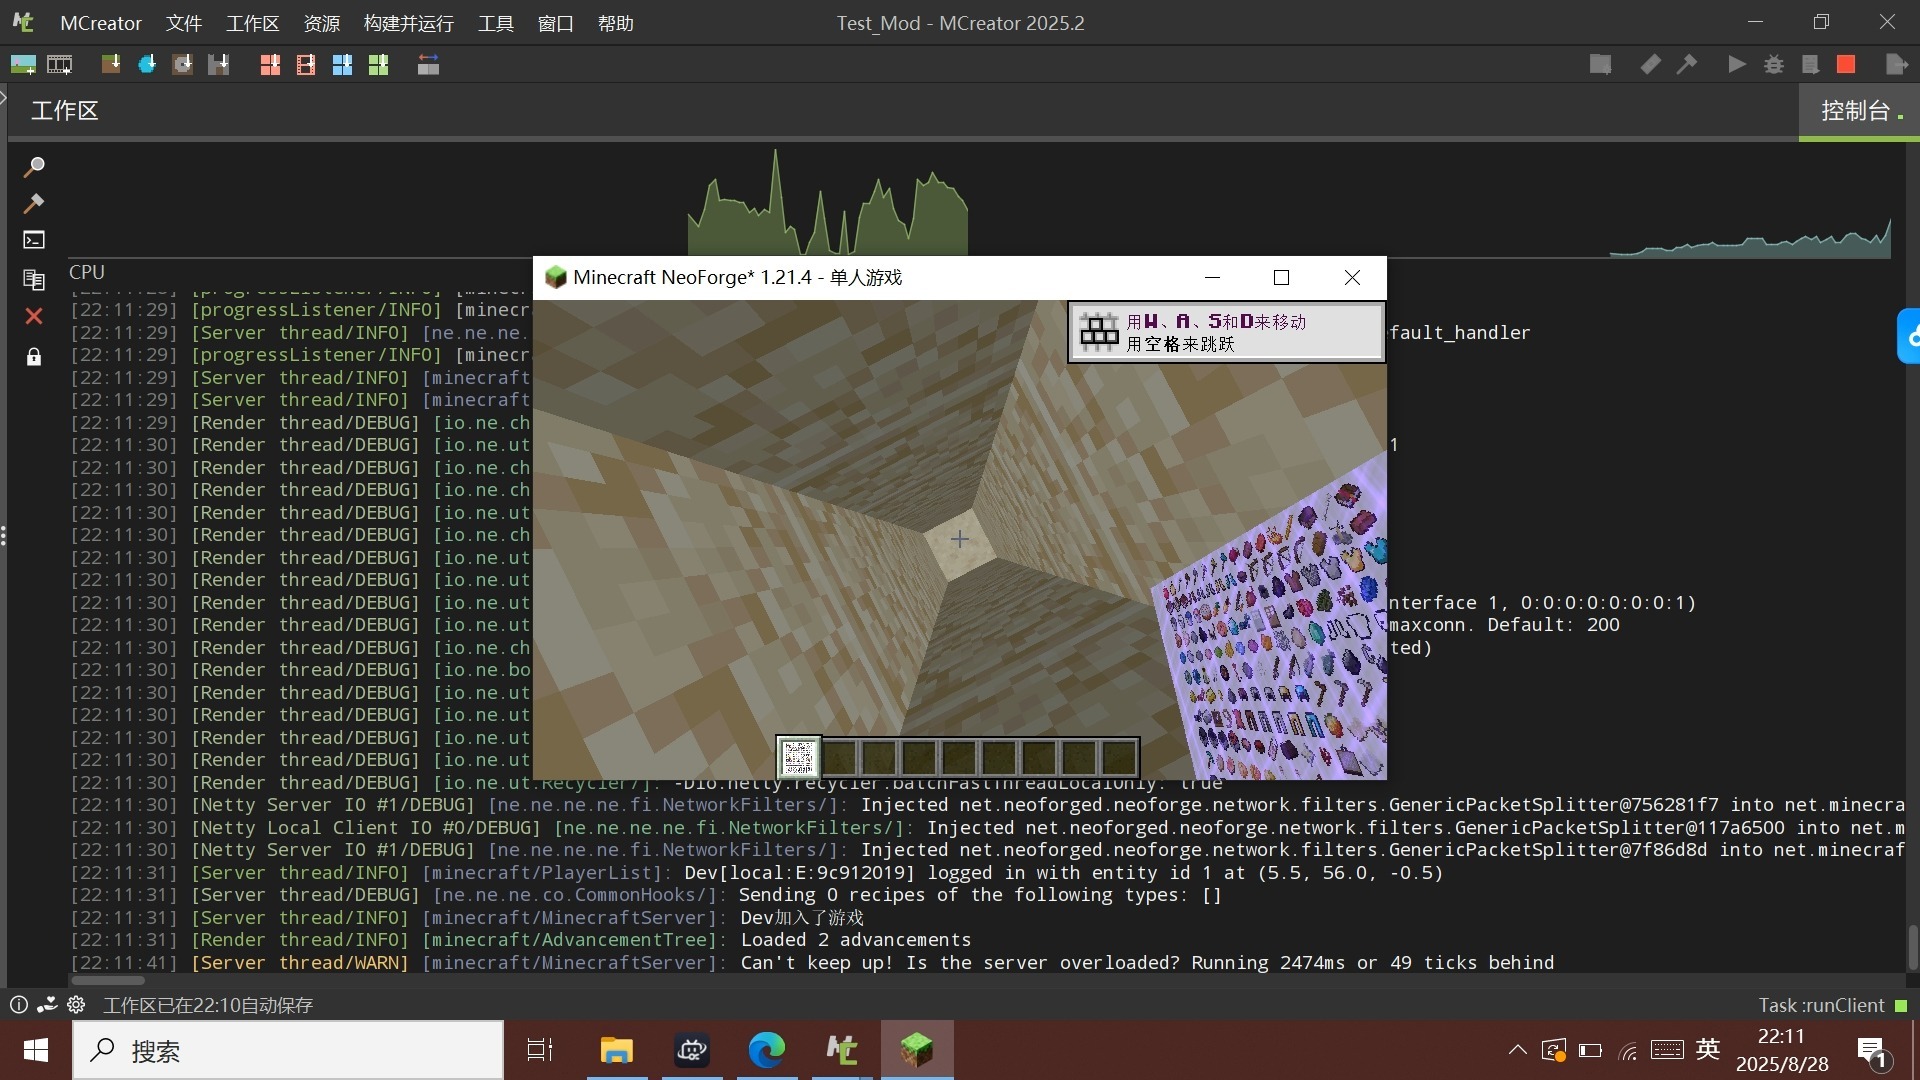The height and width of the screenshot is (1080, 1920).
Task: Click the info icon in status bar
Action: click(x=18, y=1005)
